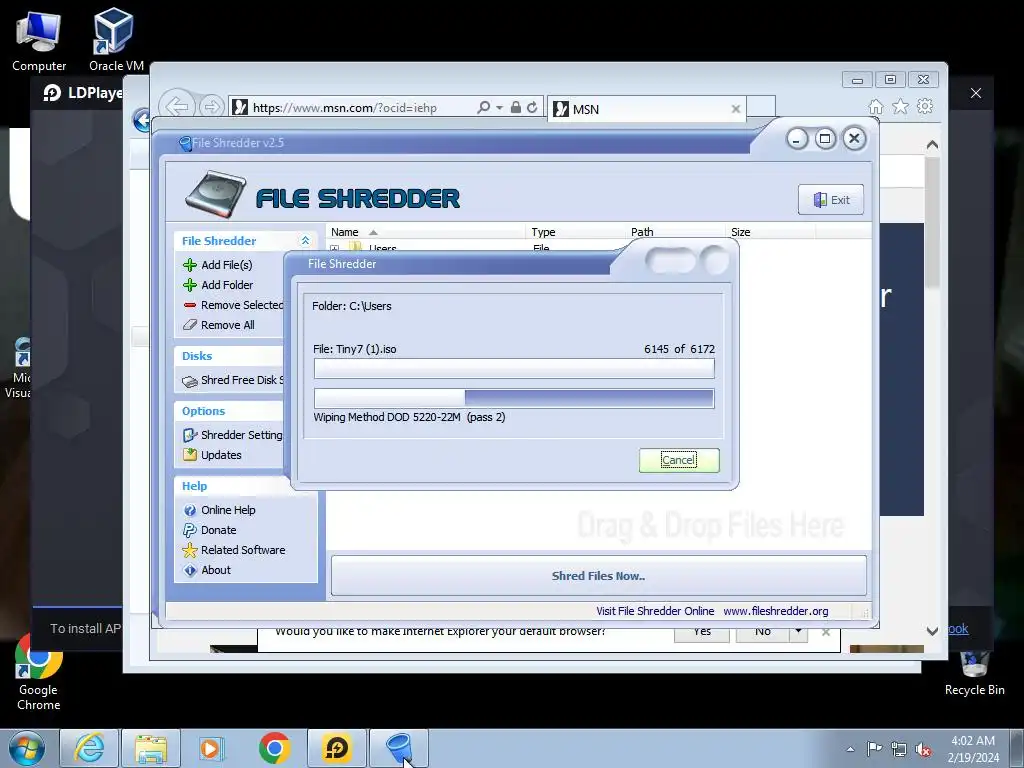Click the LDPlayer taskbar icon
Viewport: 1024px width, 768px height.
point(337,748)
